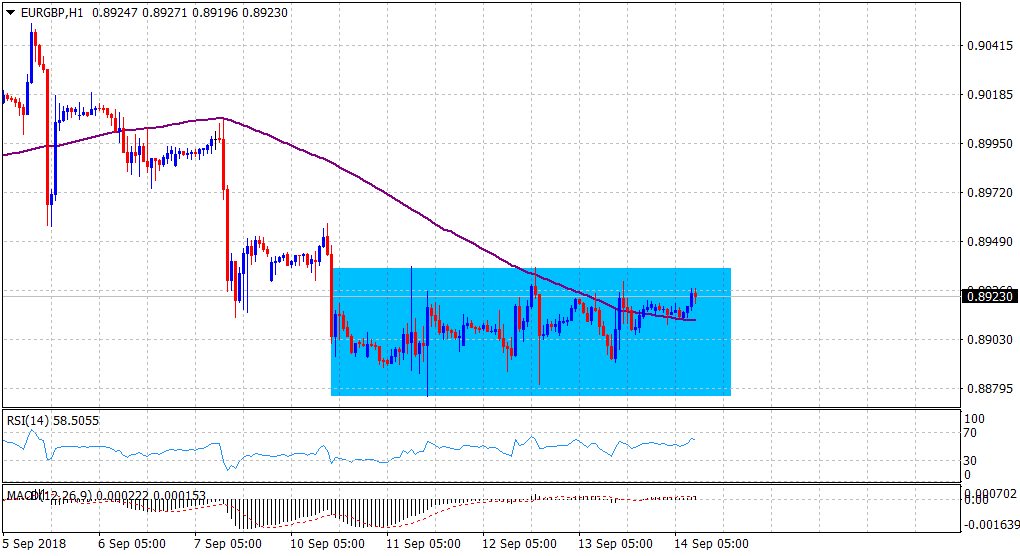1020x556 pixels.
Task: Open the chart menu triangle beside EURGBP,H1
Action: [x=11, y=13]
